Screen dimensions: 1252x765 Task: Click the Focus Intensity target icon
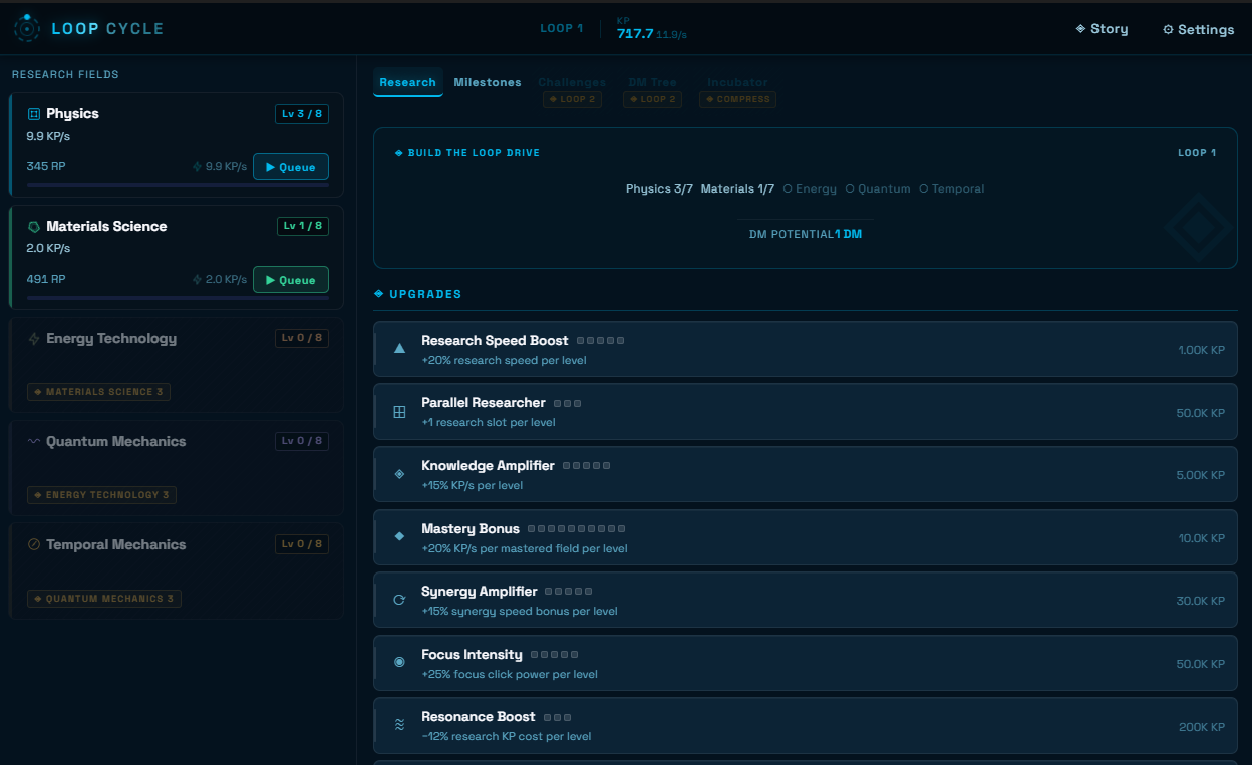pos(399,662)
